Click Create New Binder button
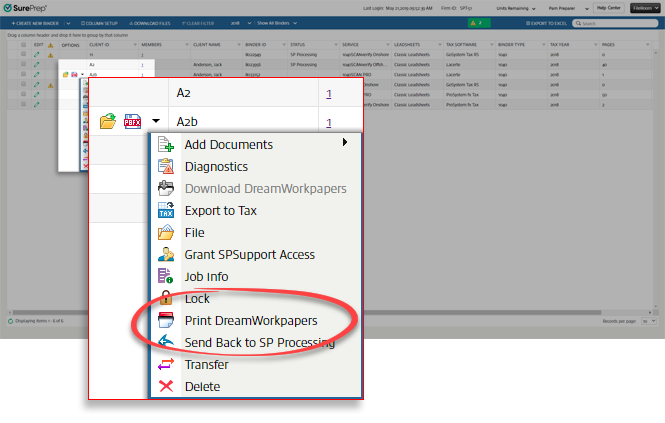Image resolution: width=665 pixels, height=423 pixels. [x=35, y=23]
